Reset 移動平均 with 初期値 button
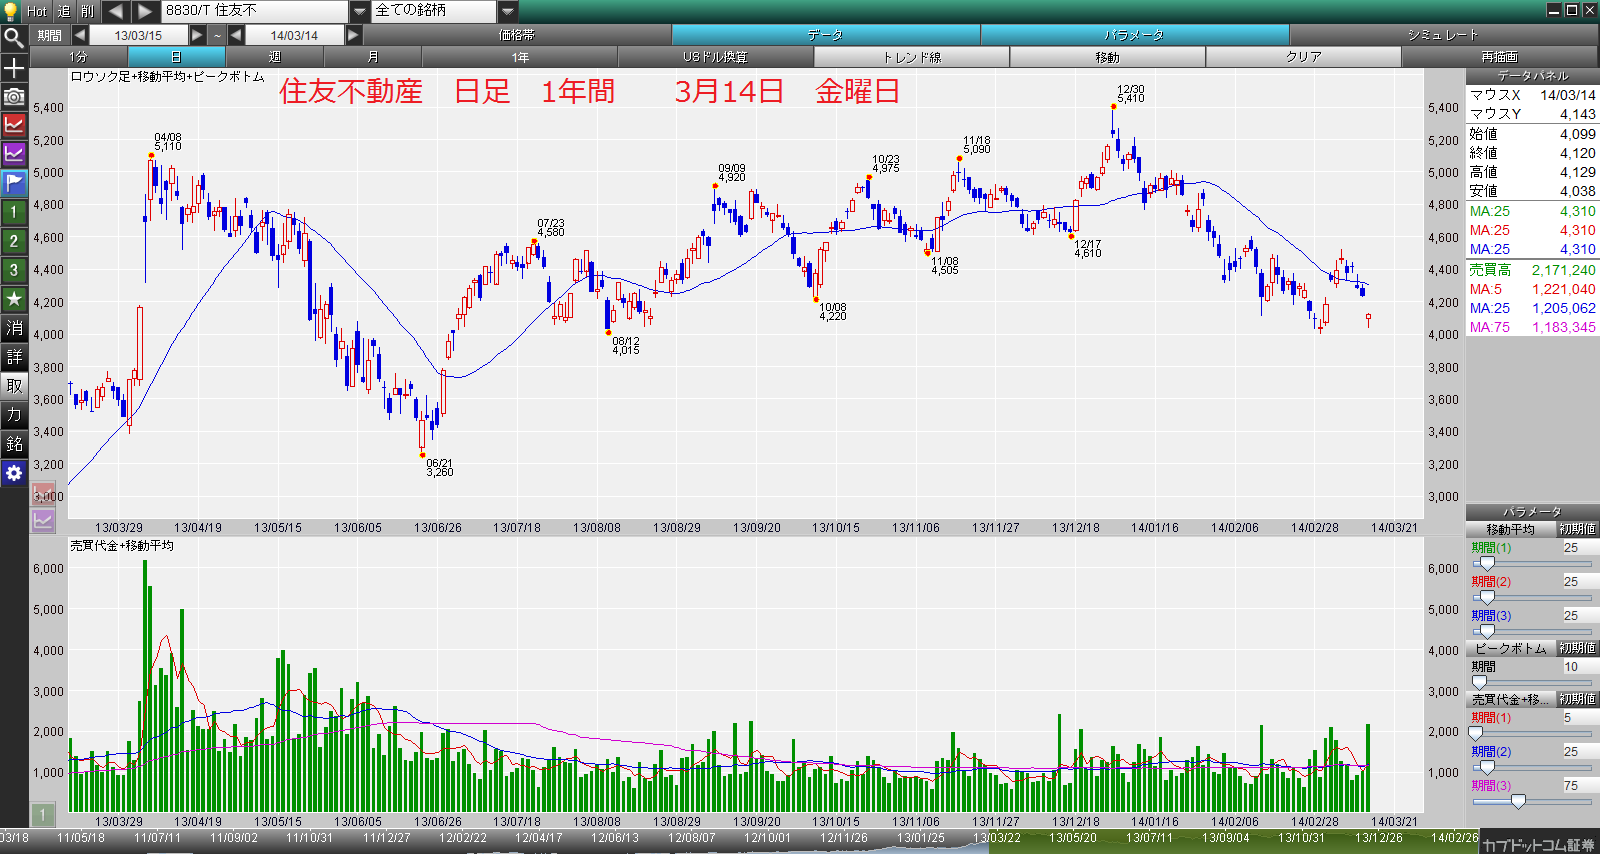Screen dimensions: 1610x854 (1577, 529)
